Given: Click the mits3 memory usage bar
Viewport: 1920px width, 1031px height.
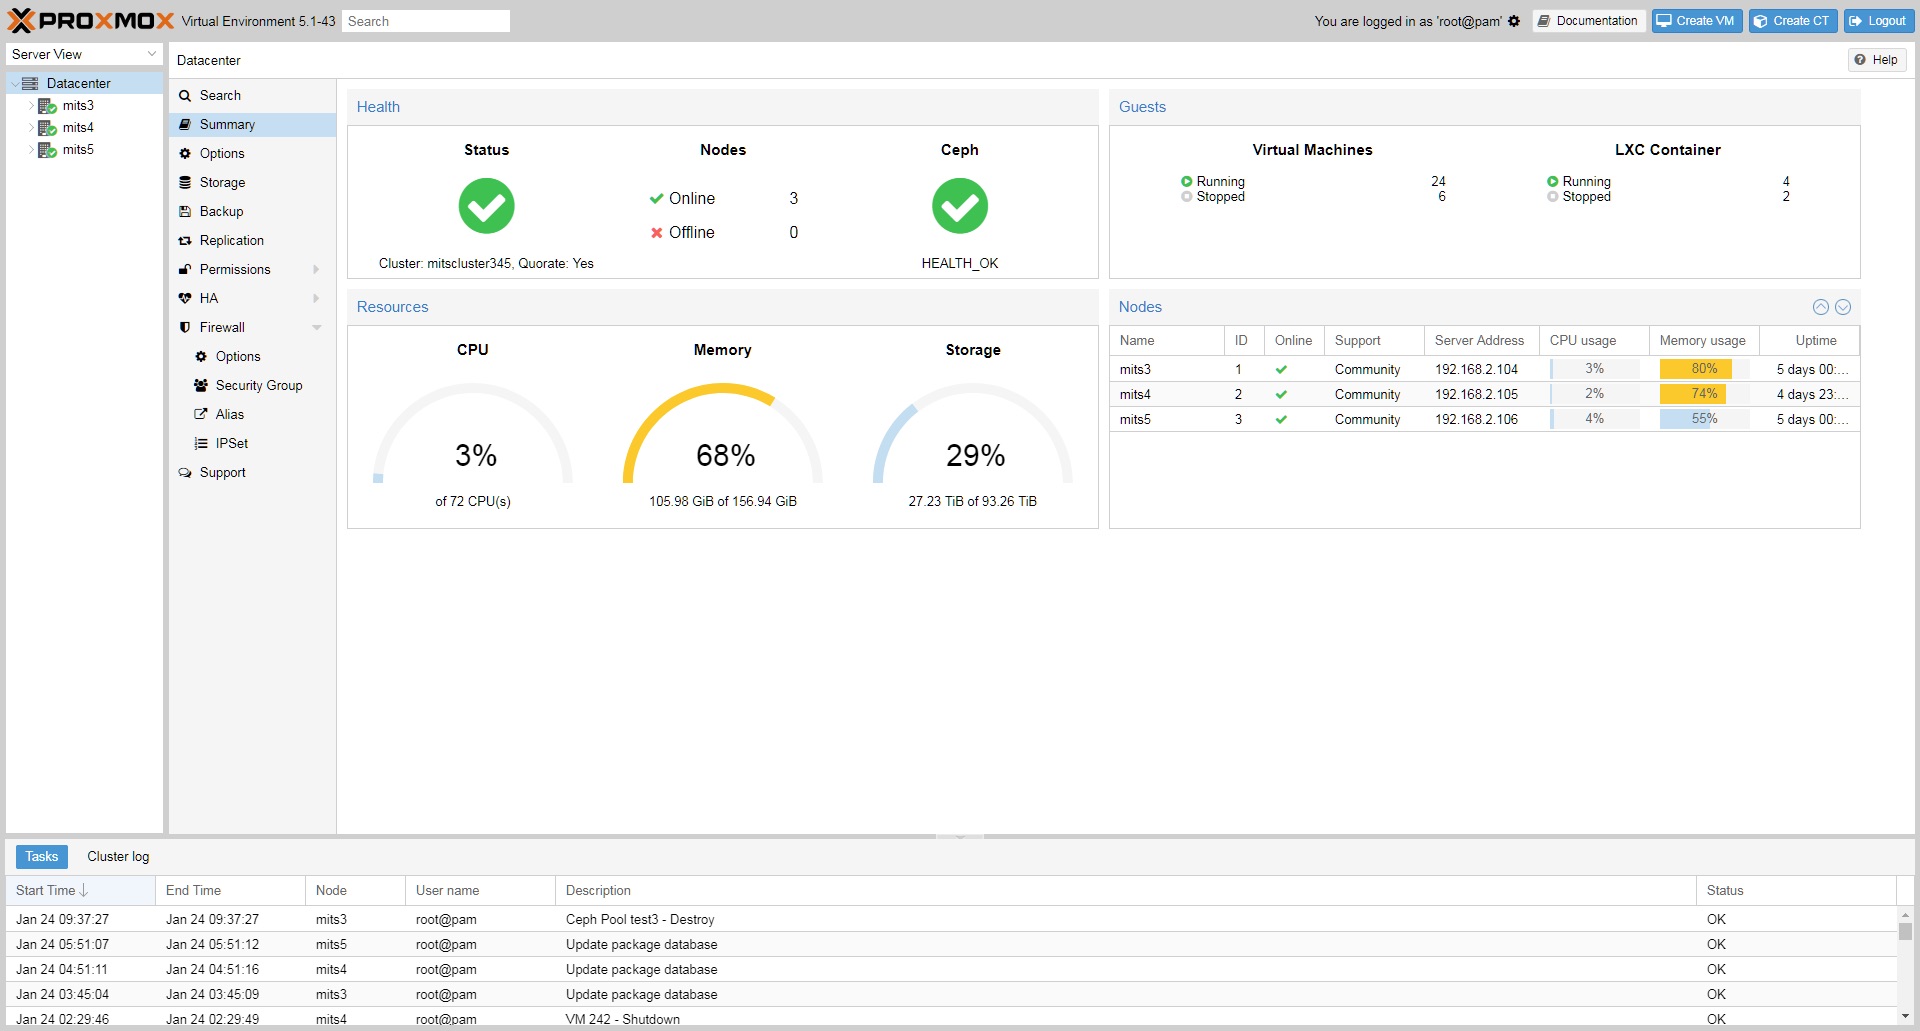Looking at the screenshot, I should click(x=1703, y=369).
